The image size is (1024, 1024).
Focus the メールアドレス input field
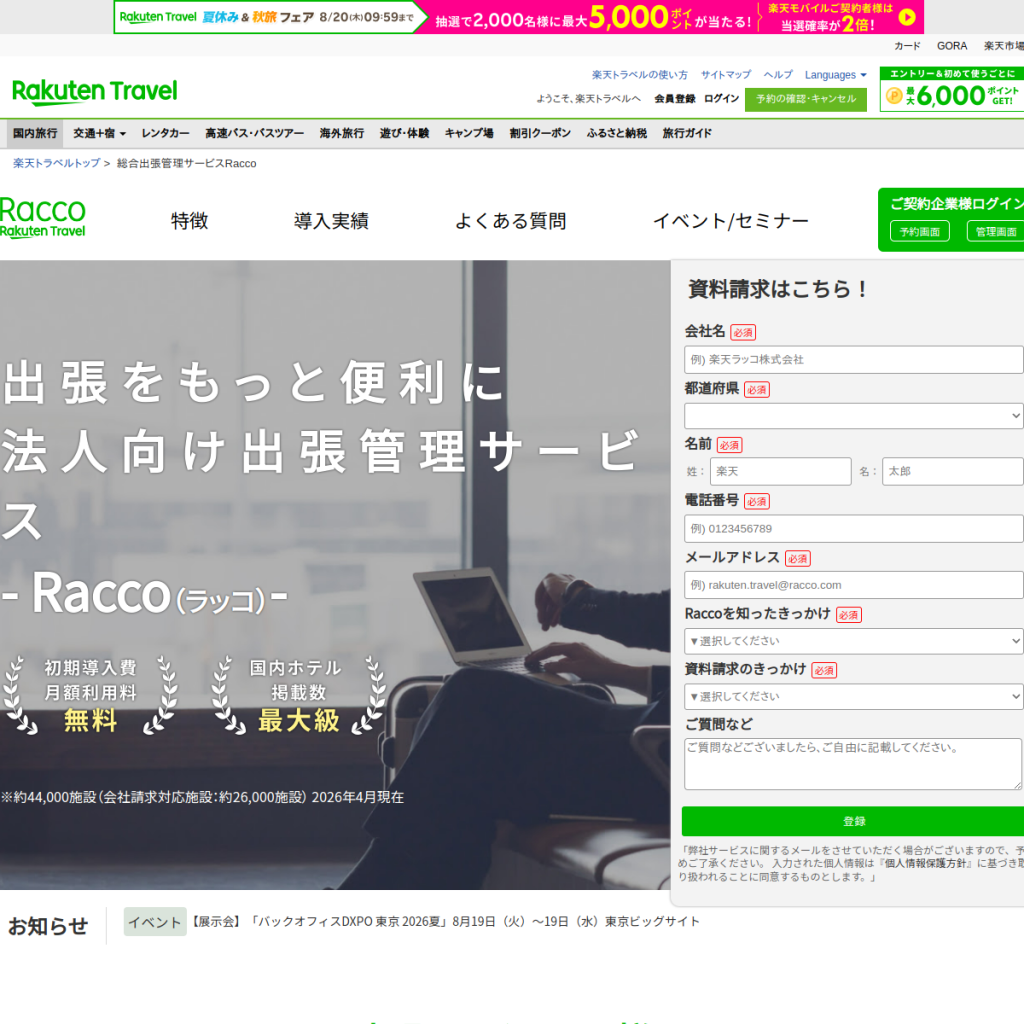click(854, 585)
